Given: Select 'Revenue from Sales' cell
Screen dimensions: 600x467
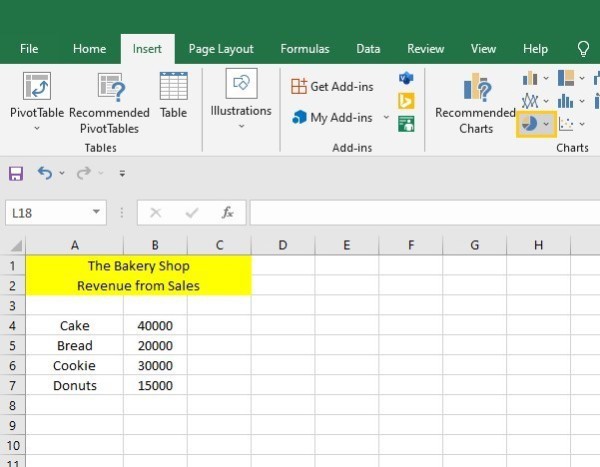Looking at the screenshot, I should tap(139, 286).
